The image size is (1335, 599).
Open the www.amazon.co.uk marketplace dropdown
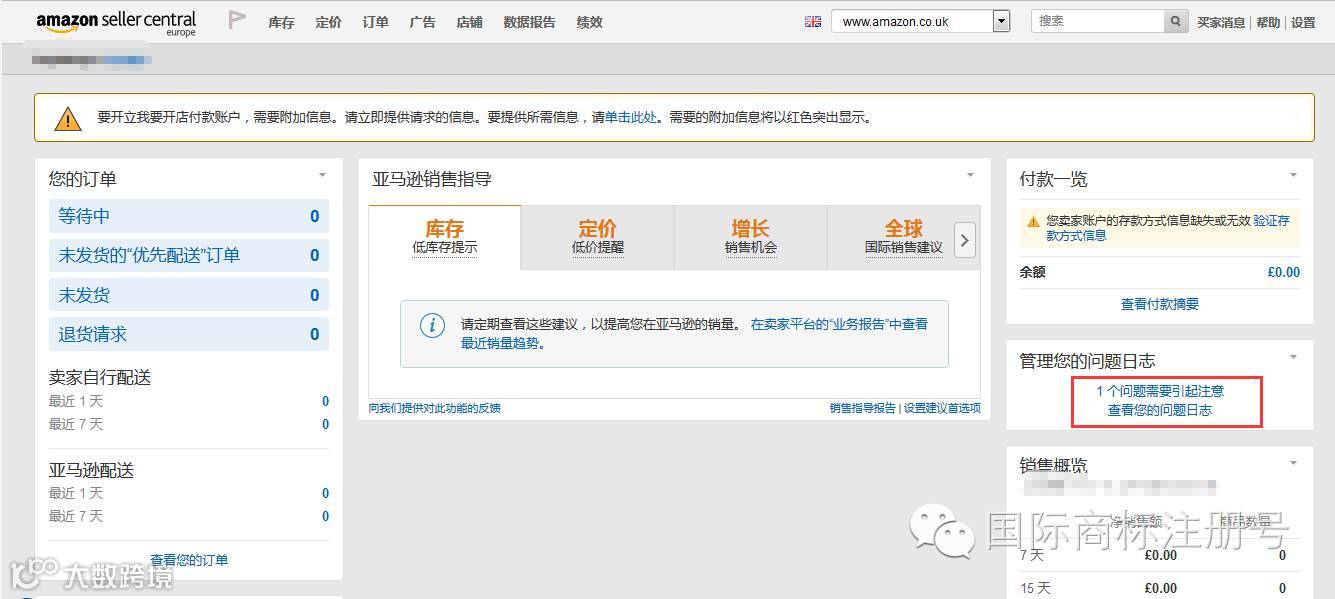point(920,21)
